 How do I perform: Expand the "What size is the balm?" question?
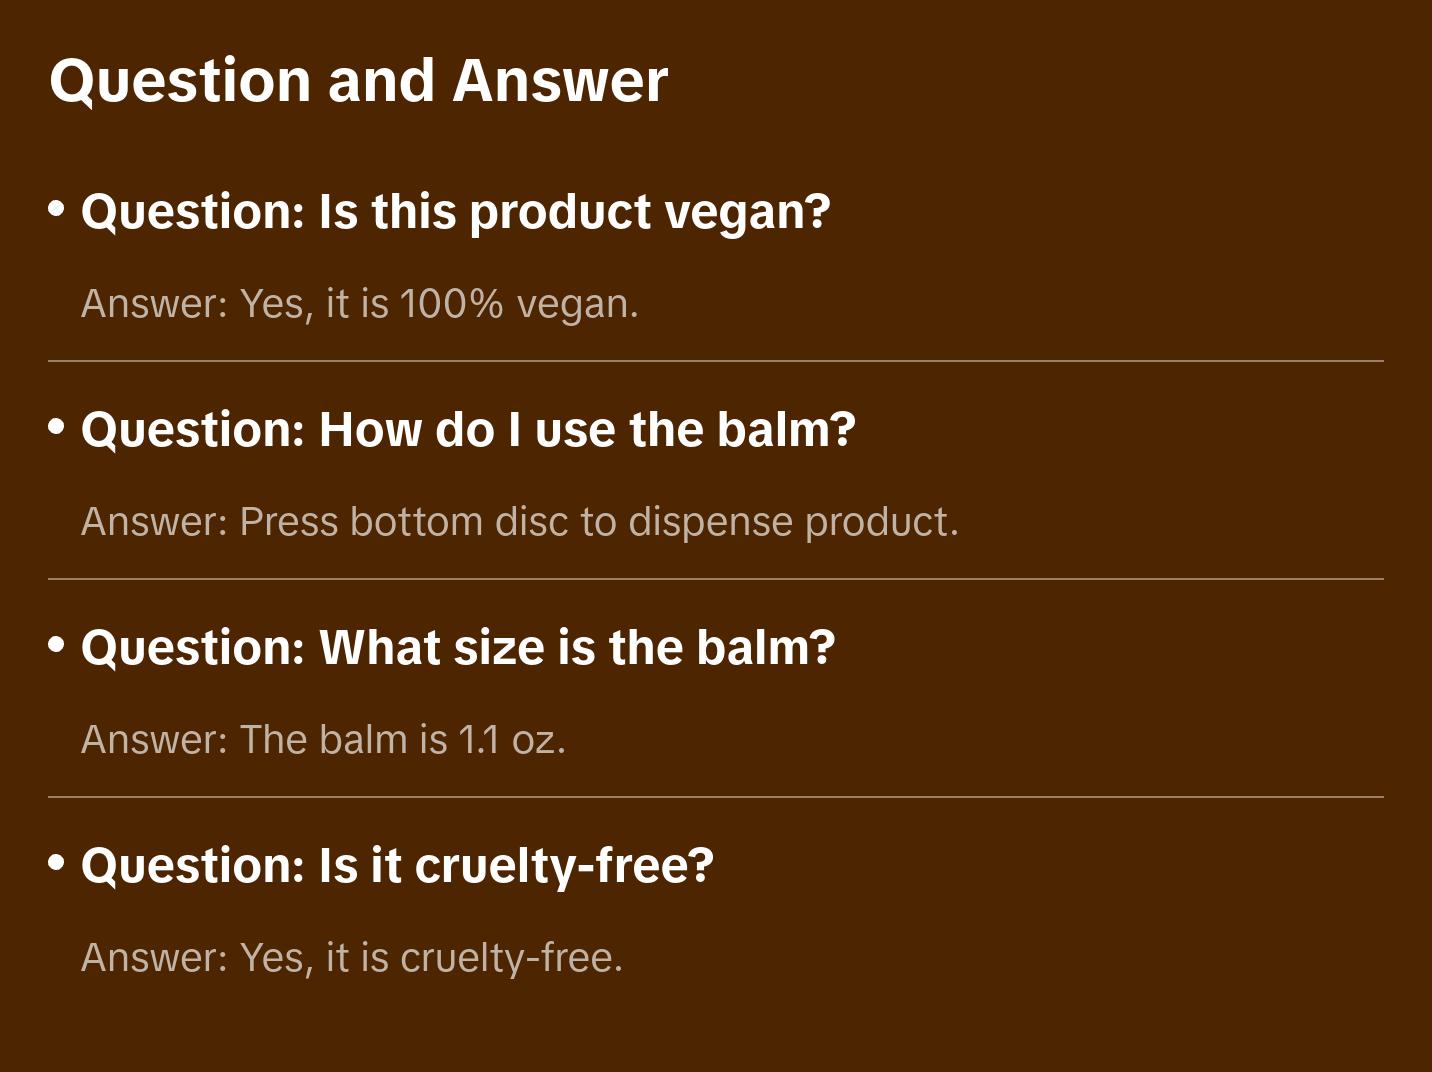(x=457, y=648)
